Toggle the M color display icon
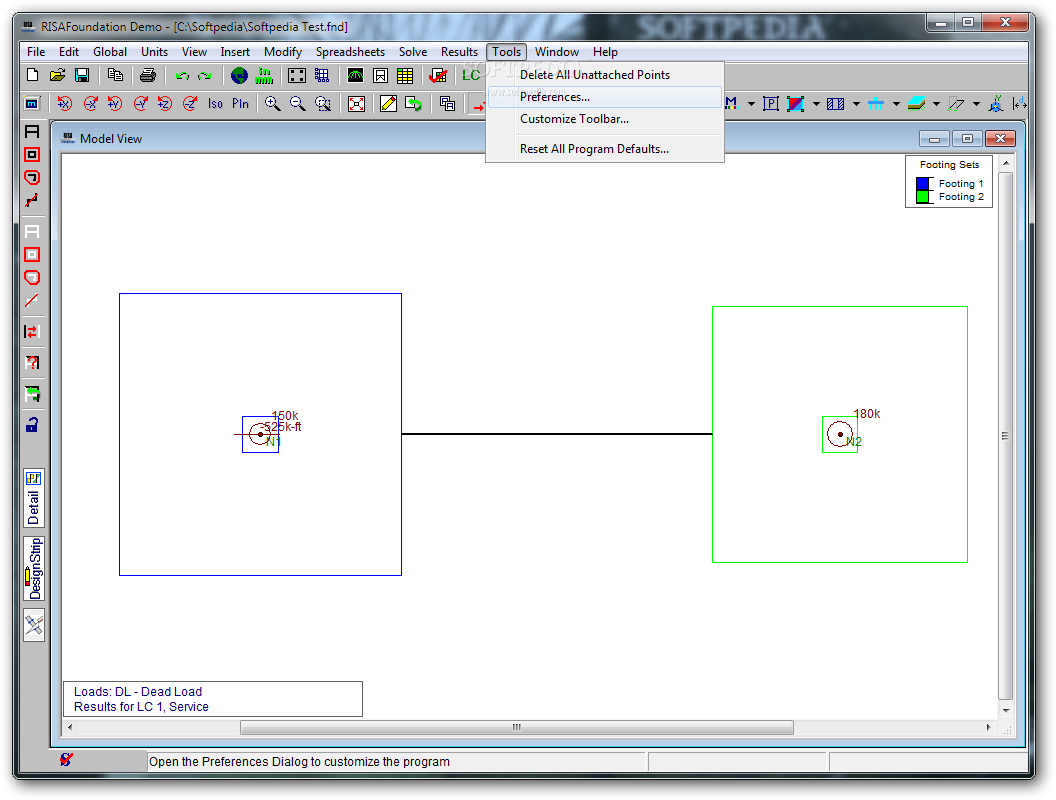 731,104
